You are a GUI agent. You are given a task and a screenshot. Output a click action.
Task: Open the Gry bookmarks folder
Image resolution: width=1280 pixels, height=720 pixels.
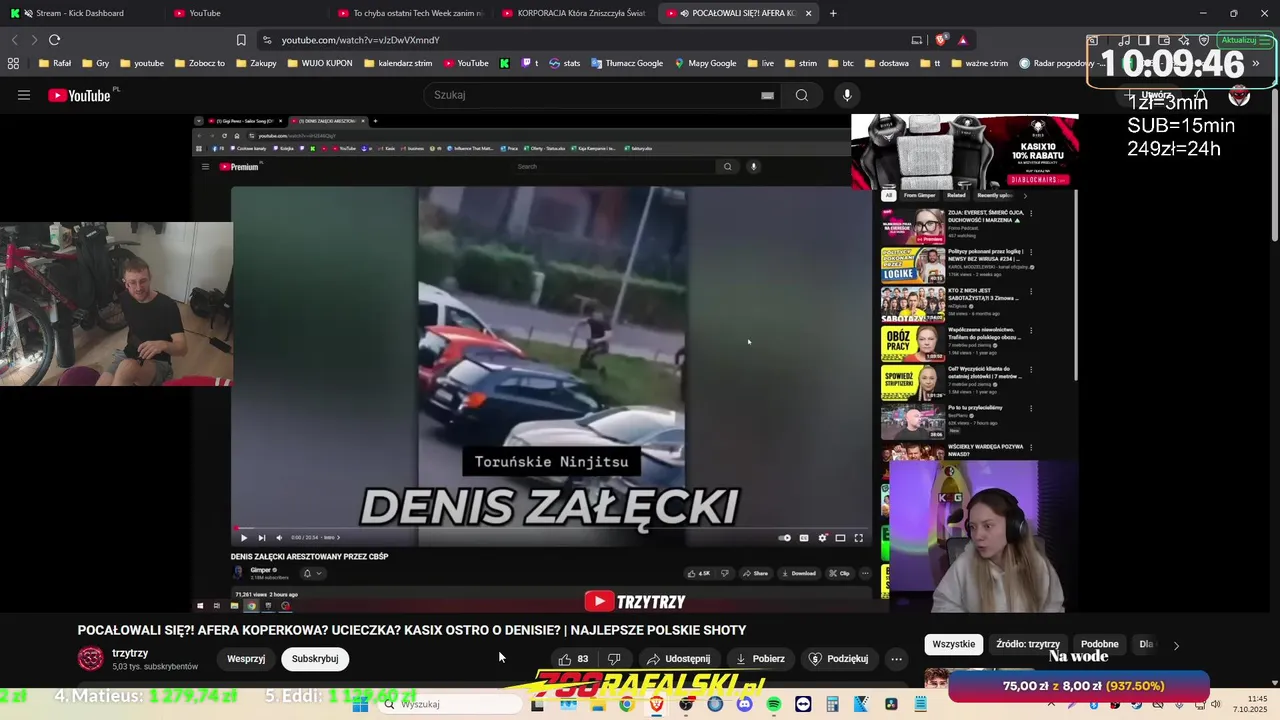pyautogui.click(x=95, y=63)
